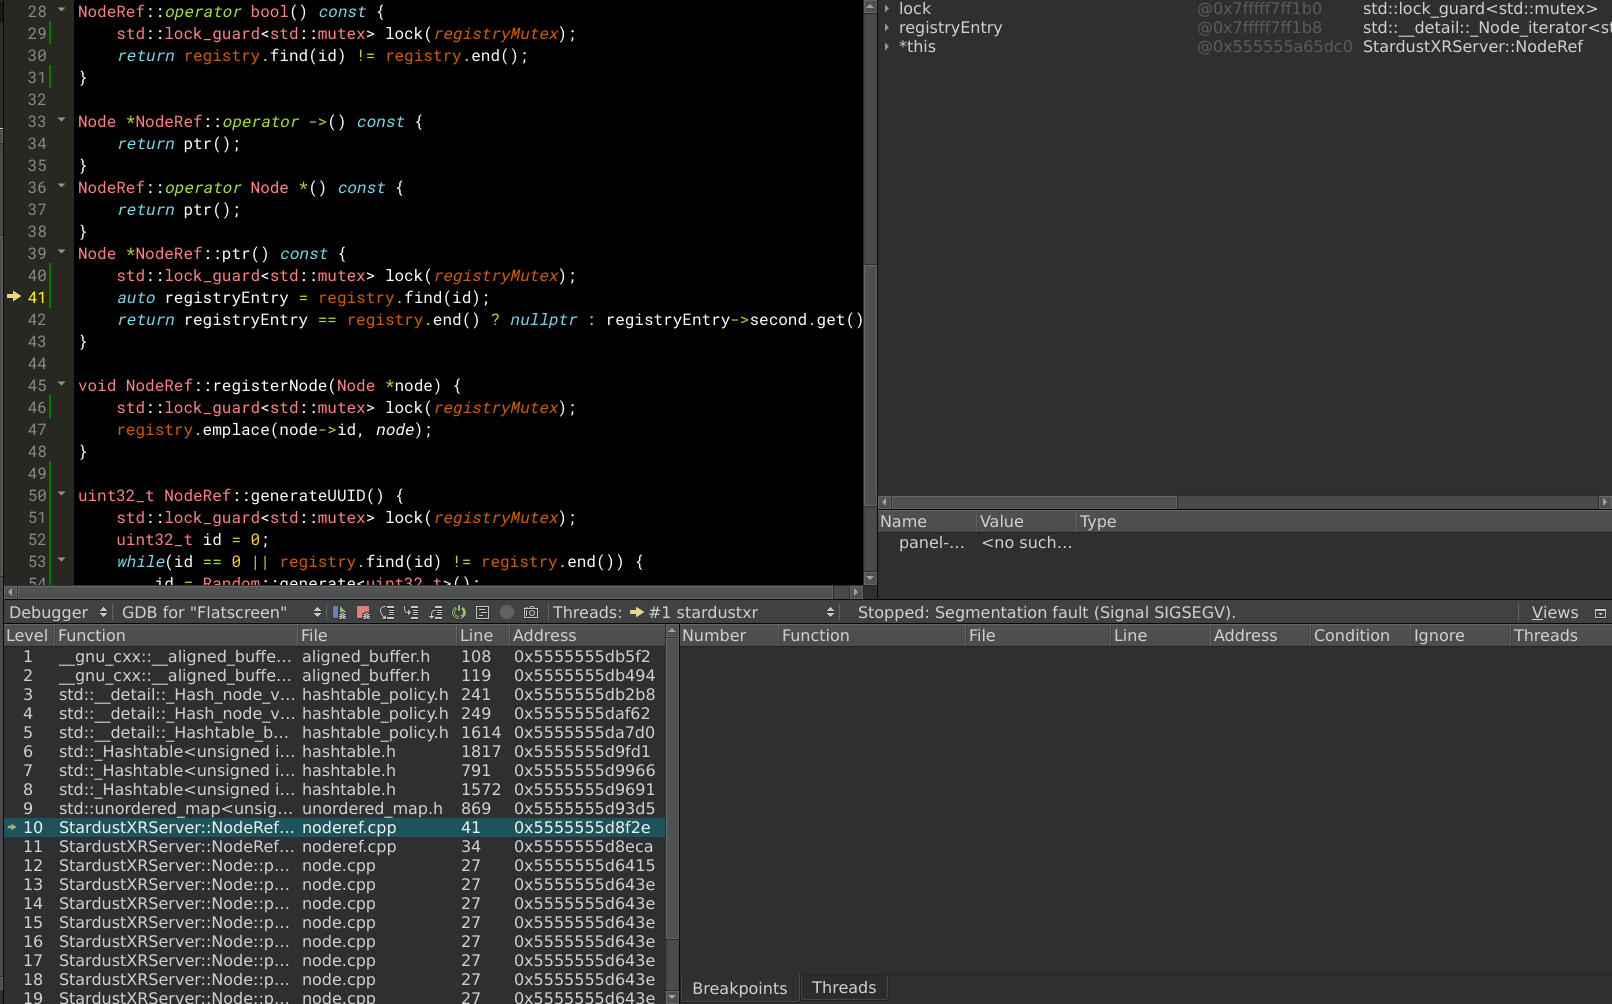Click the red Stop Debugger icon
Viewport: 1612px width, 1004px height.
coord(363,612)
